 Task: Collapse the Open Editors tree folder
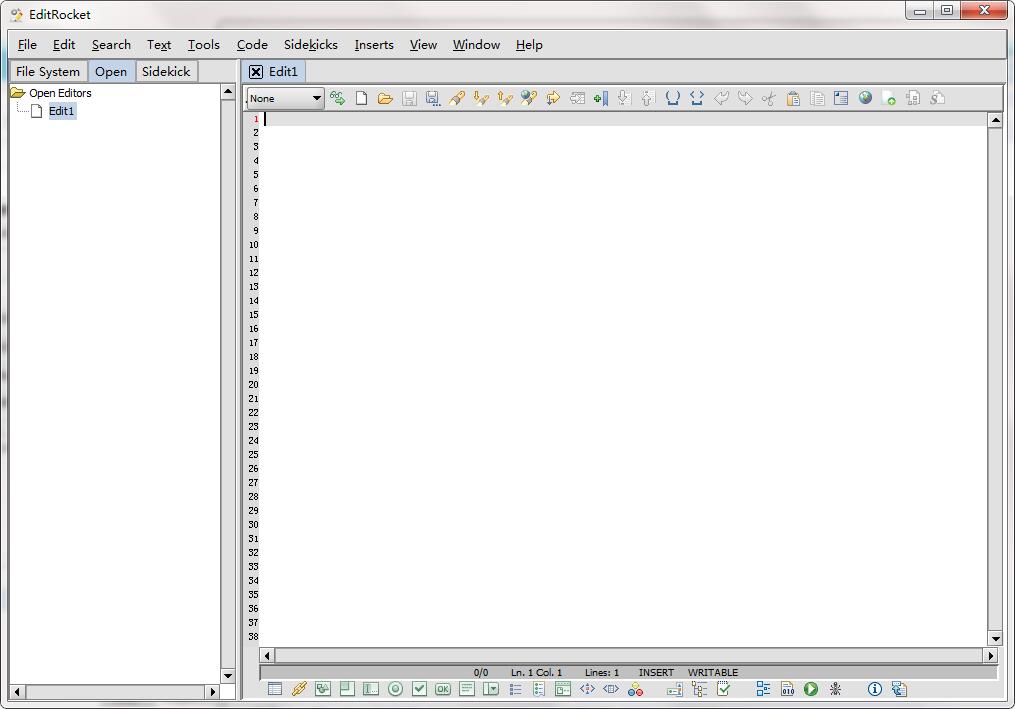tap(17, 93)
